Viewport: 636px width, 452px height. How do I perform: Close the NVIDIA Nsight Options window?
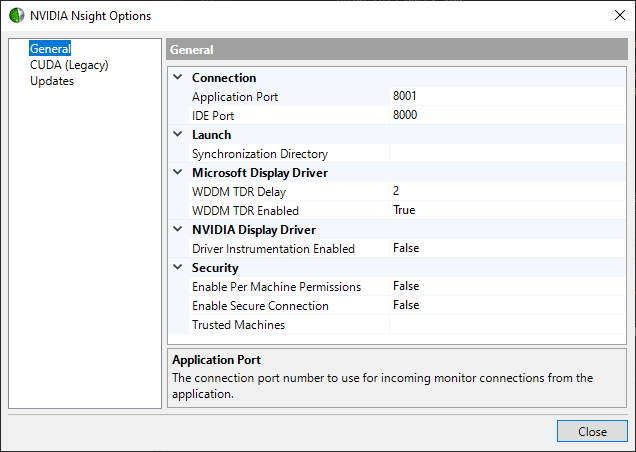pos(619,15)
